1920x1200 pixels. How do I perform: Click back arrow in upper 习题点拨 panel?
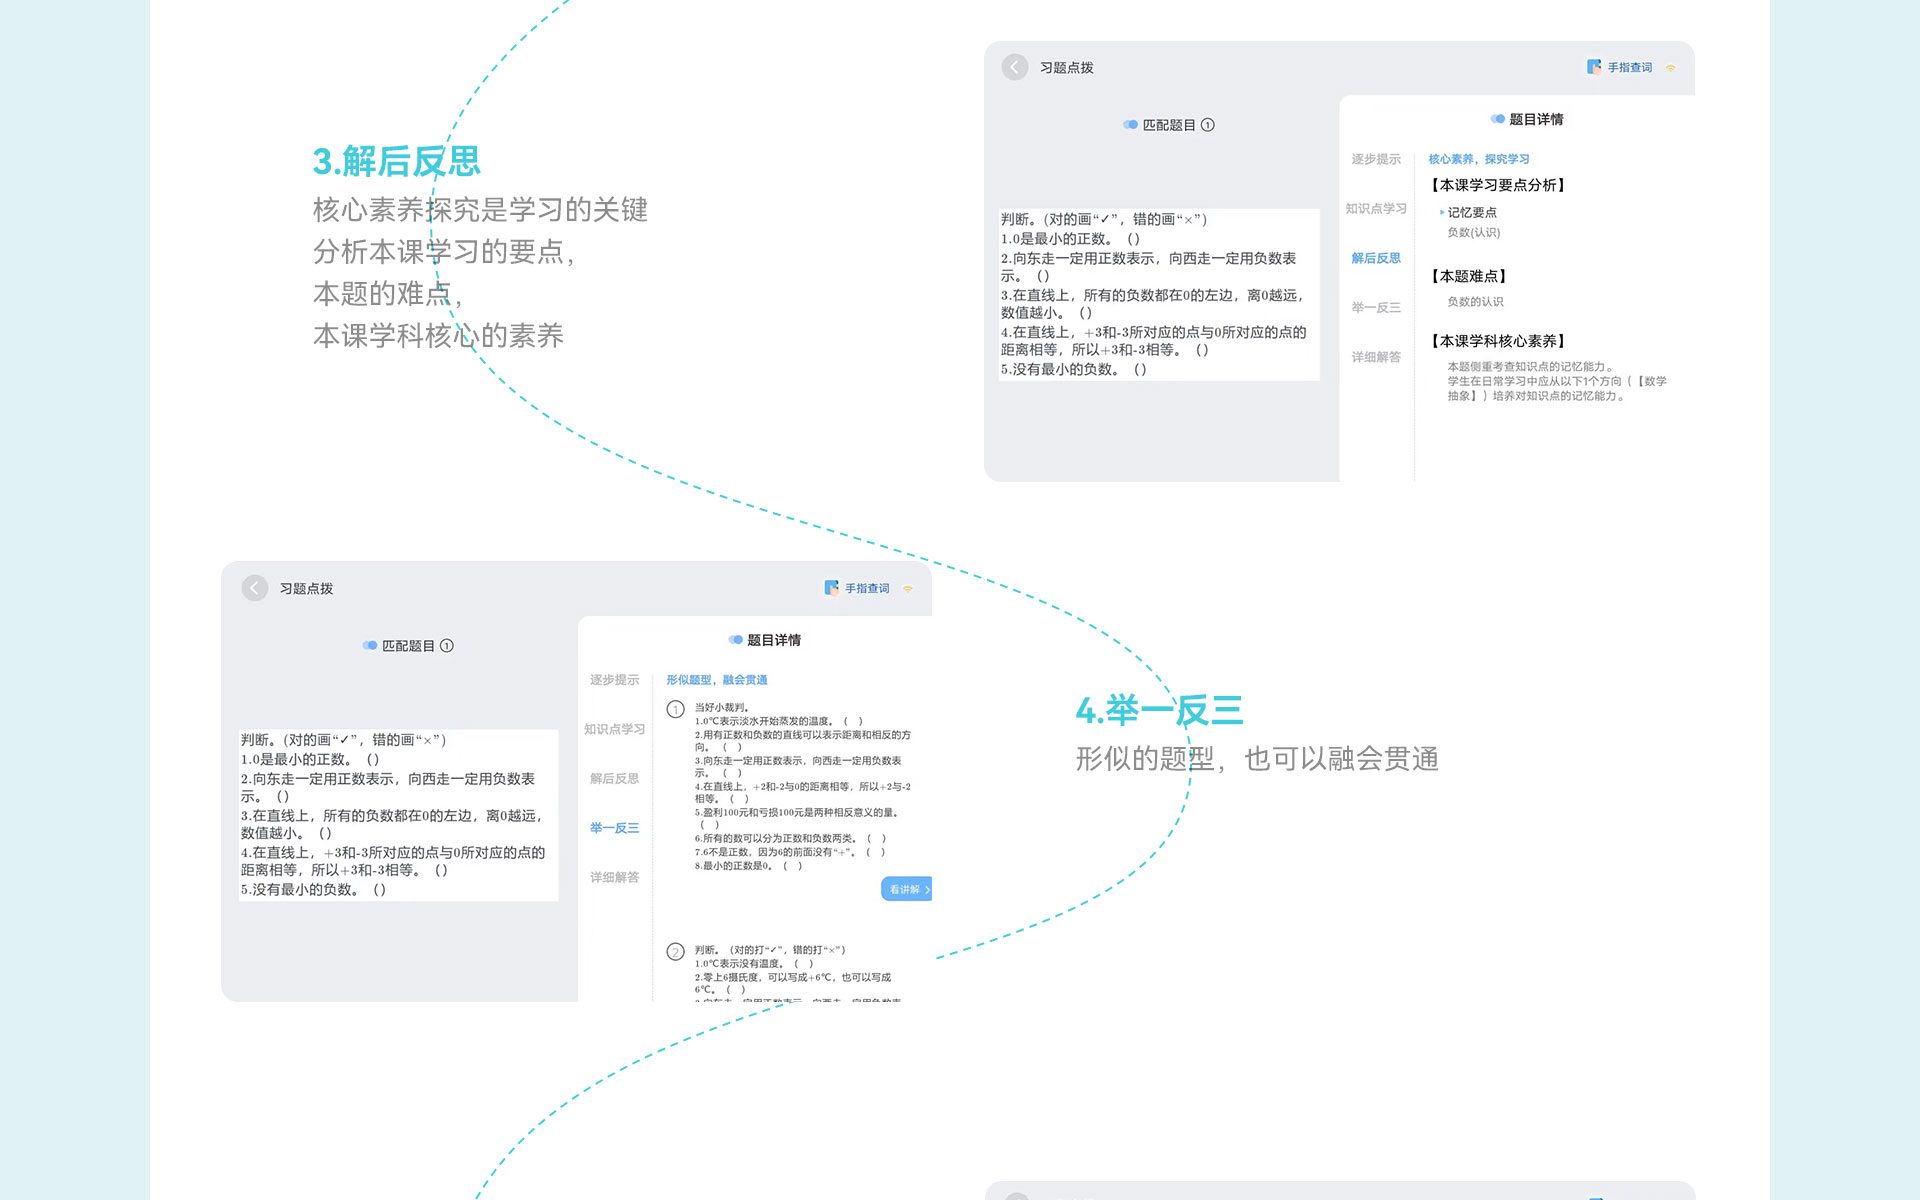coord(1014,67)
